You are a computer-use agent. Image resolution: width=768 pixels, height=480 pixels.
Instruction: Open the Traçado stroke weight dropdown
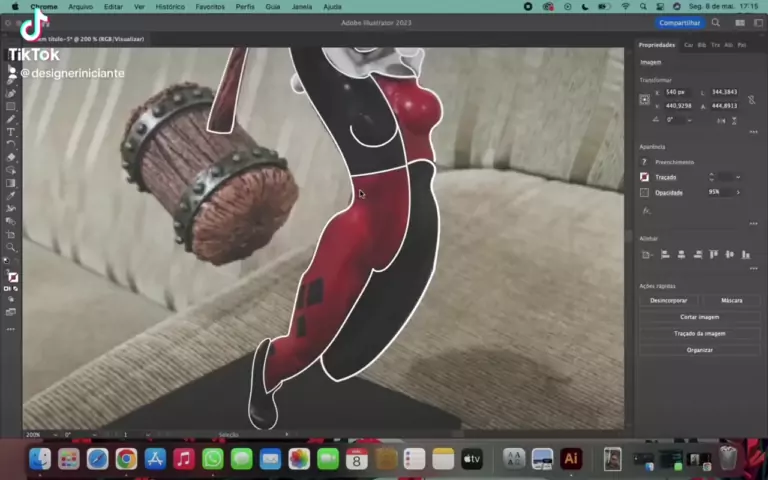click(x=738, y=177)
